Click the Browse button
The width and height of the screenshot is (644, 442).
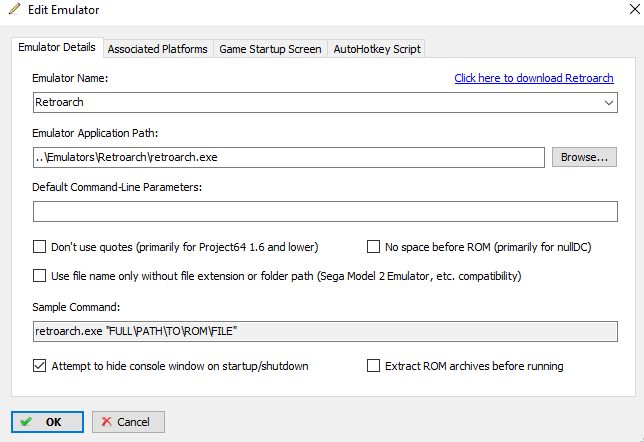click(584, 157)
